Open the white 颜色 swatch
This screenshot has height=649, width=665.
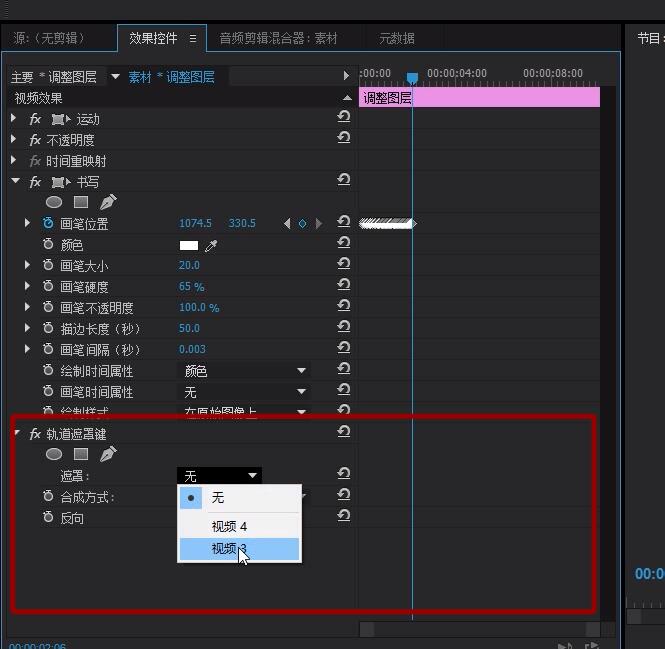tap(189, 246)
